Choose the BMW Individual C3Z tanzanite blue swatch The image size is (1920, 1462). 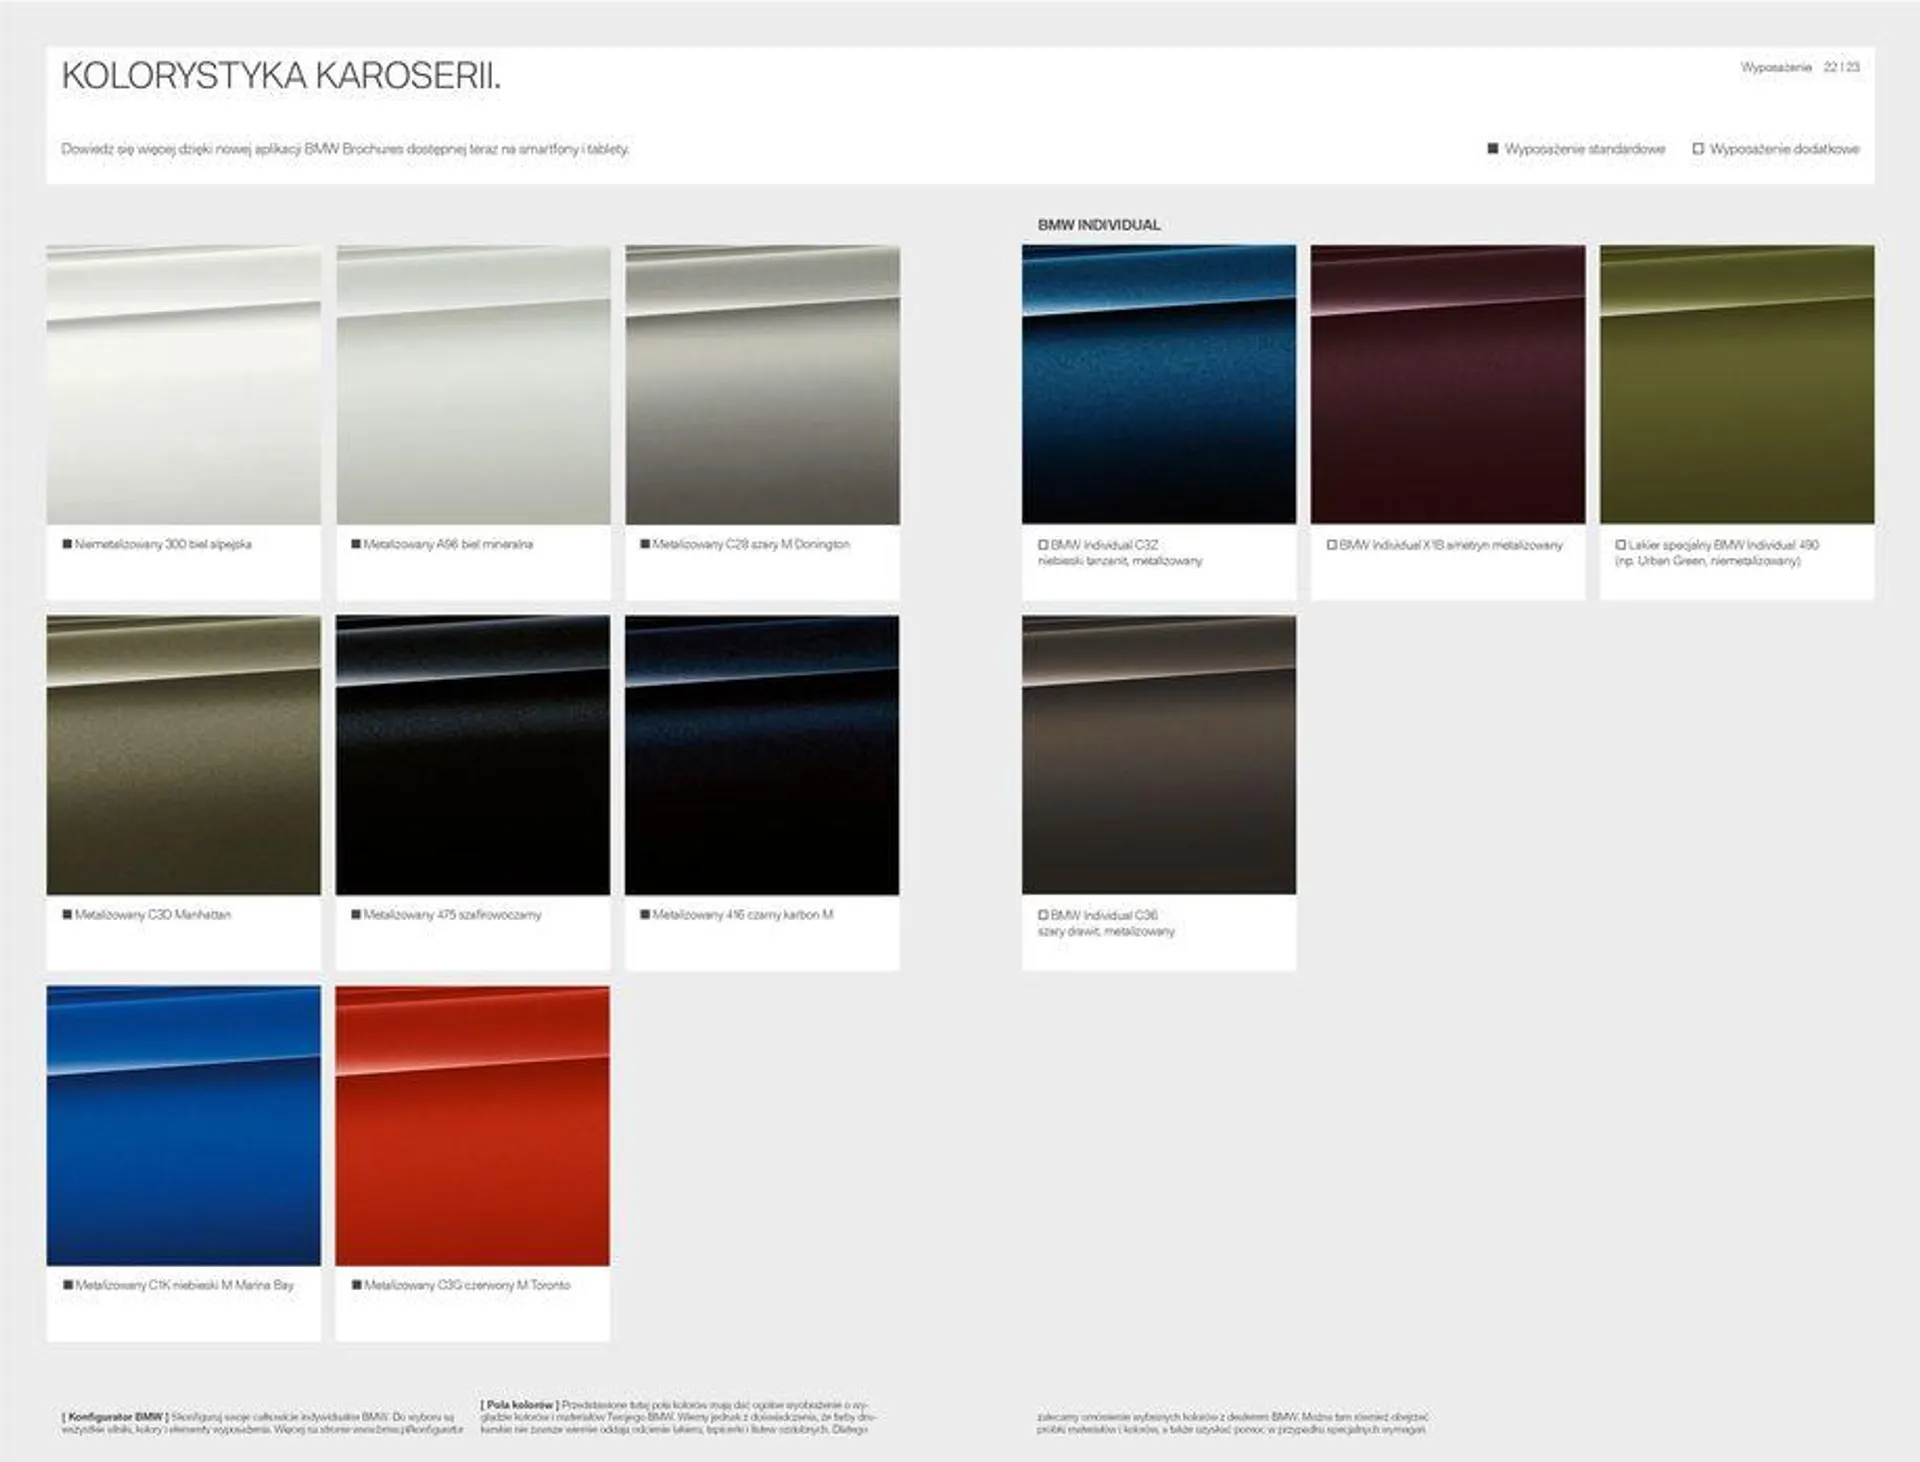[x=1159, y=384]
